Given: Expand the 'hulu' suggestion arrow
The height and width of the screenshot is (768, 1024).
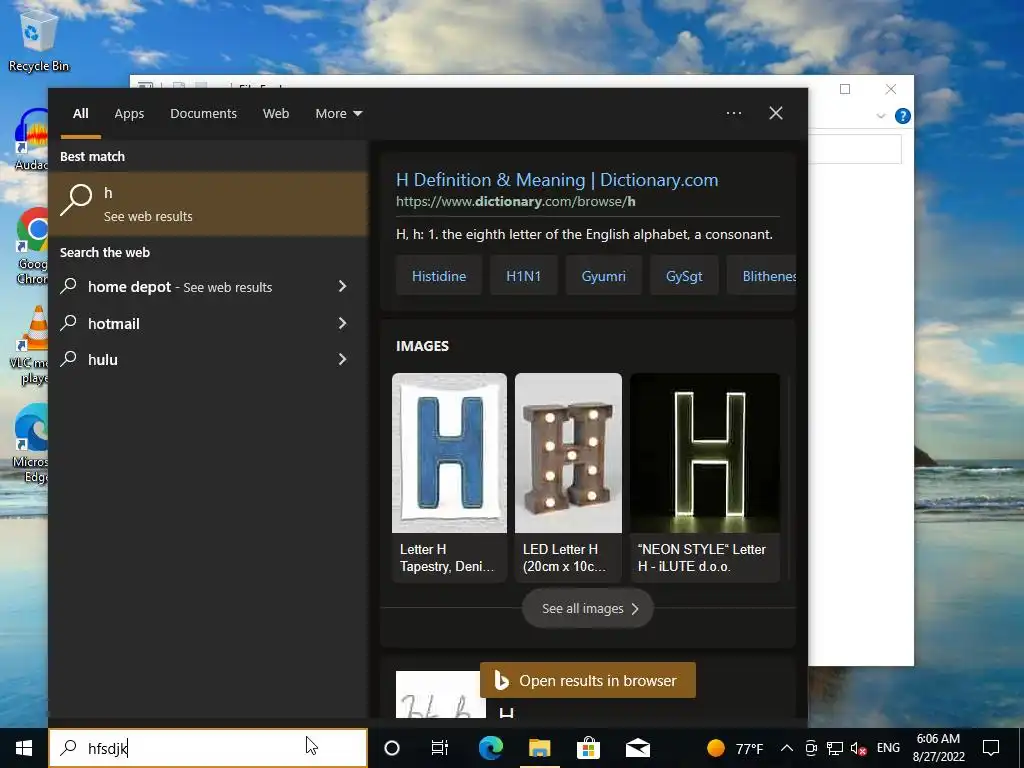Looking at the screenshot, I should [342, 359].
